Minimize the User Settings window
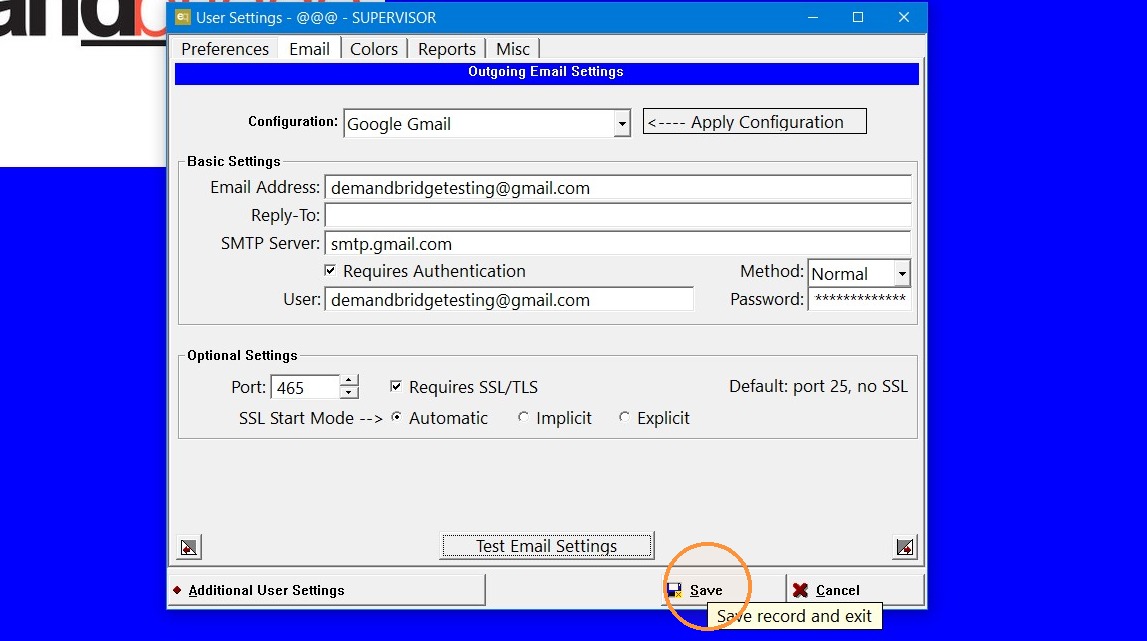Viewport: 1147px width, 641px height. point(813,17)
